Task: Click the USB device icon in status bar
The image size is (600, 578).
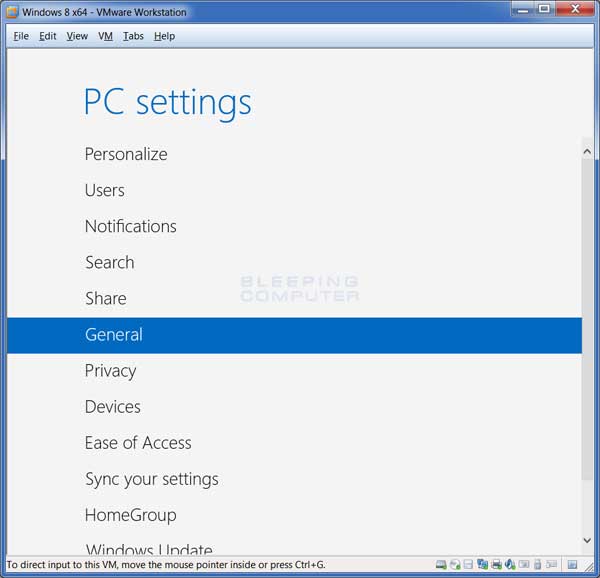Action: (x=537, y=564)
